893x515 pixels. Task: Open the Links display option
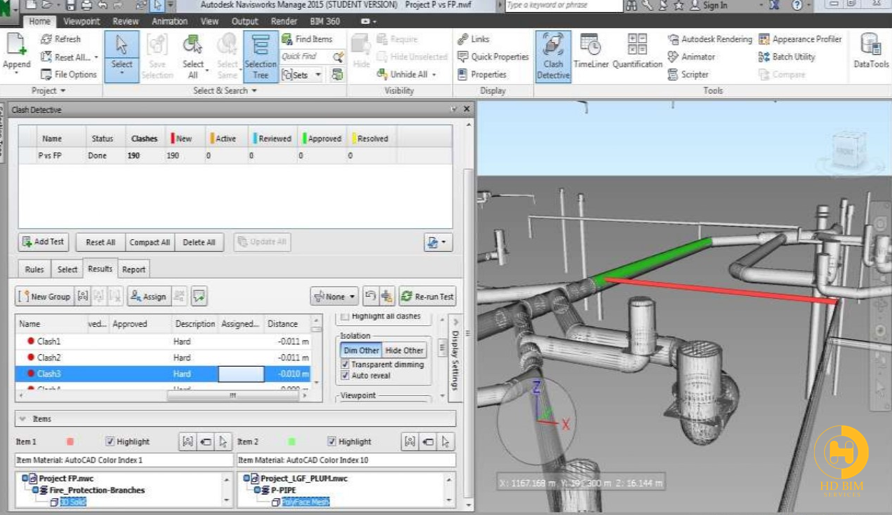tap(473, 39)
